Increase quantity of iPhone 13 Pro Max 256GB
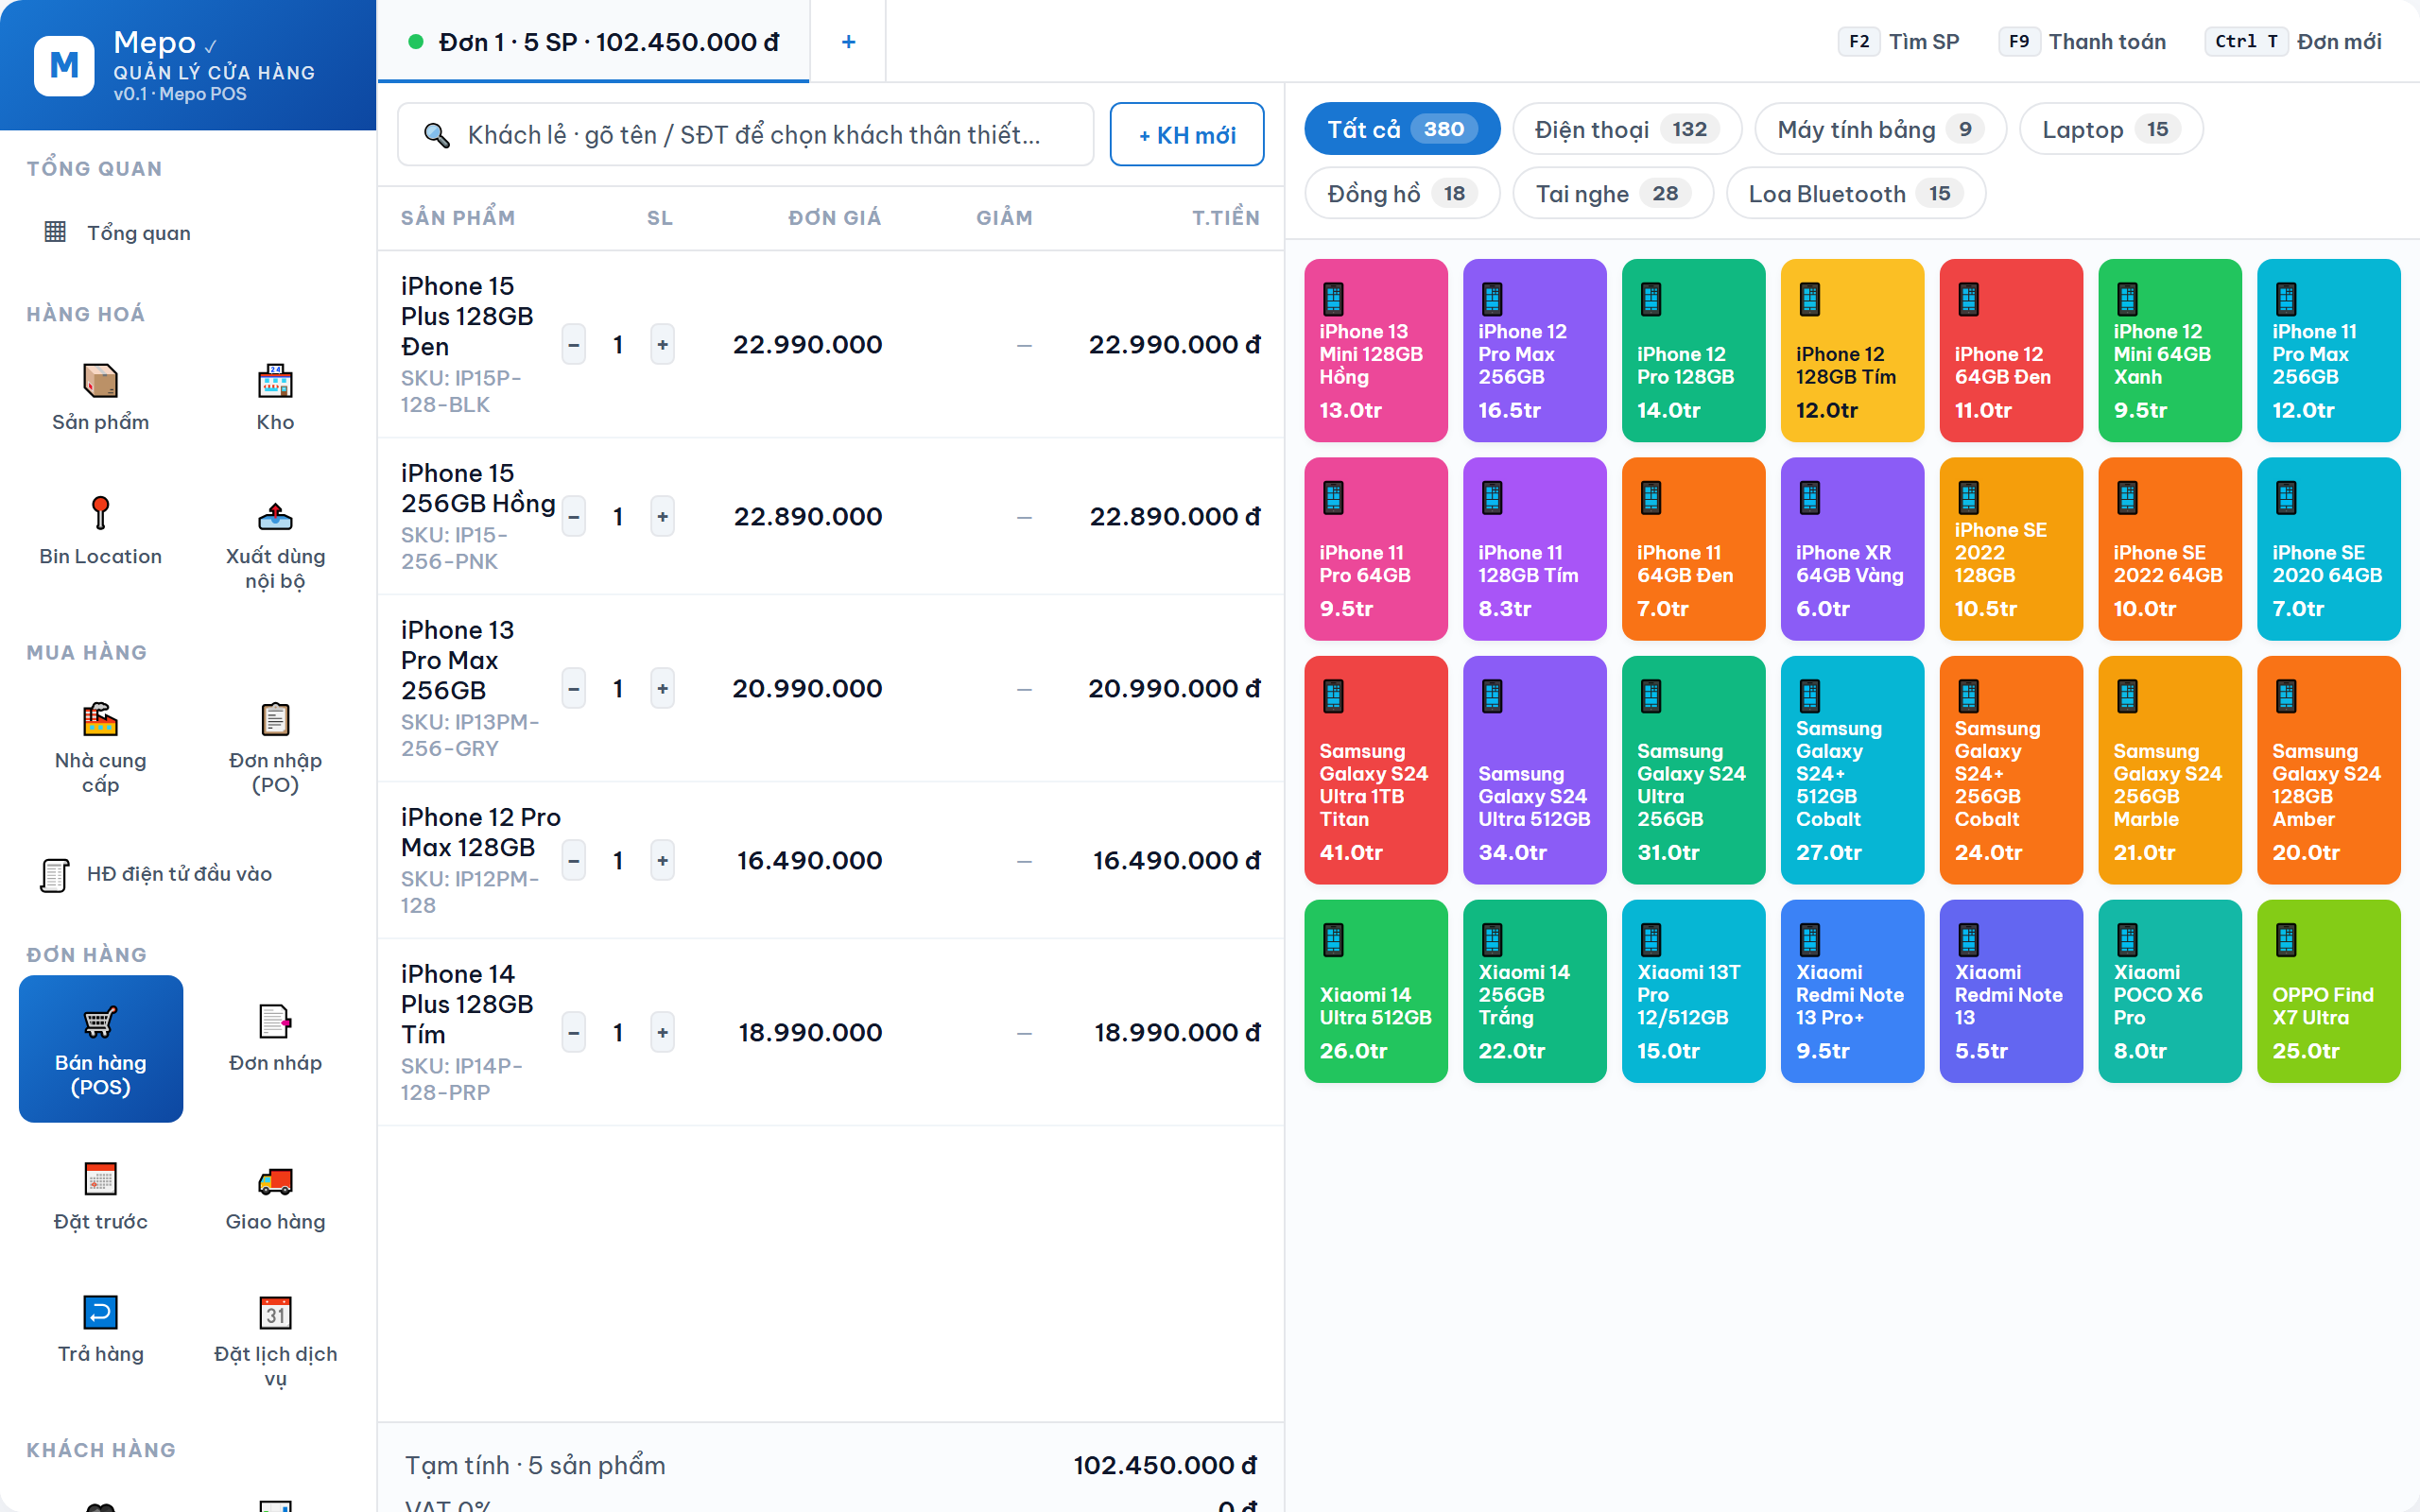The image size is (2420, 1512). pos(662,689)
